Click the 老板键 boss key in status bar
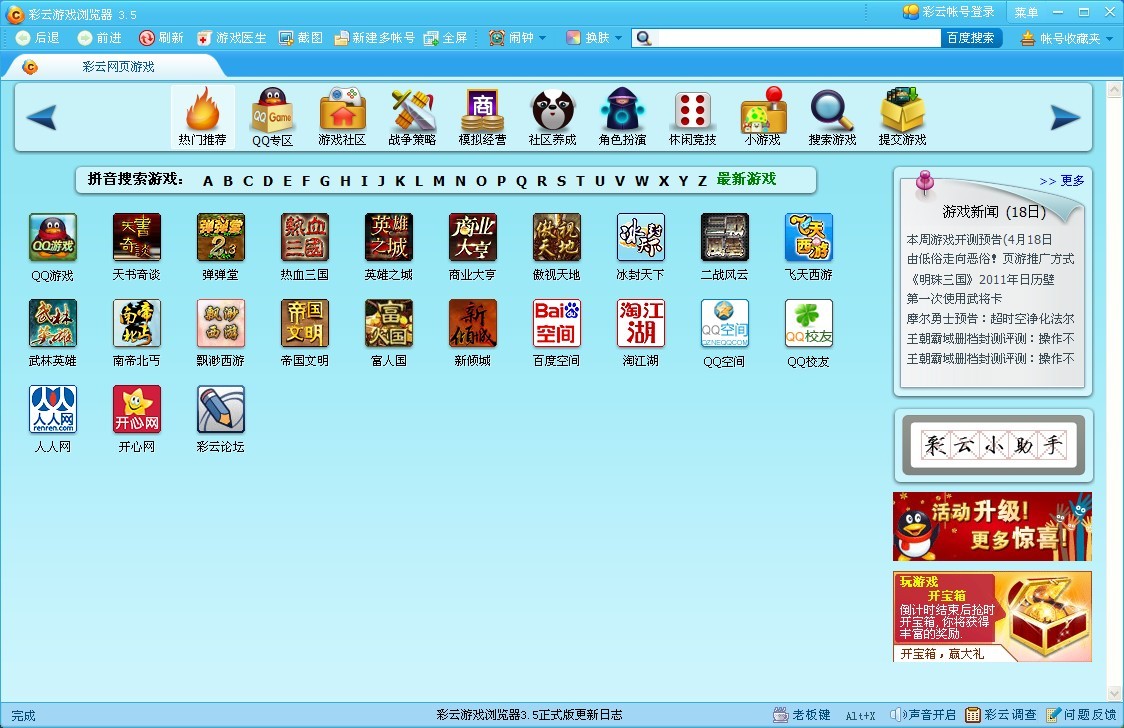This screenshot has height=728, width=1124. (802, 714)
